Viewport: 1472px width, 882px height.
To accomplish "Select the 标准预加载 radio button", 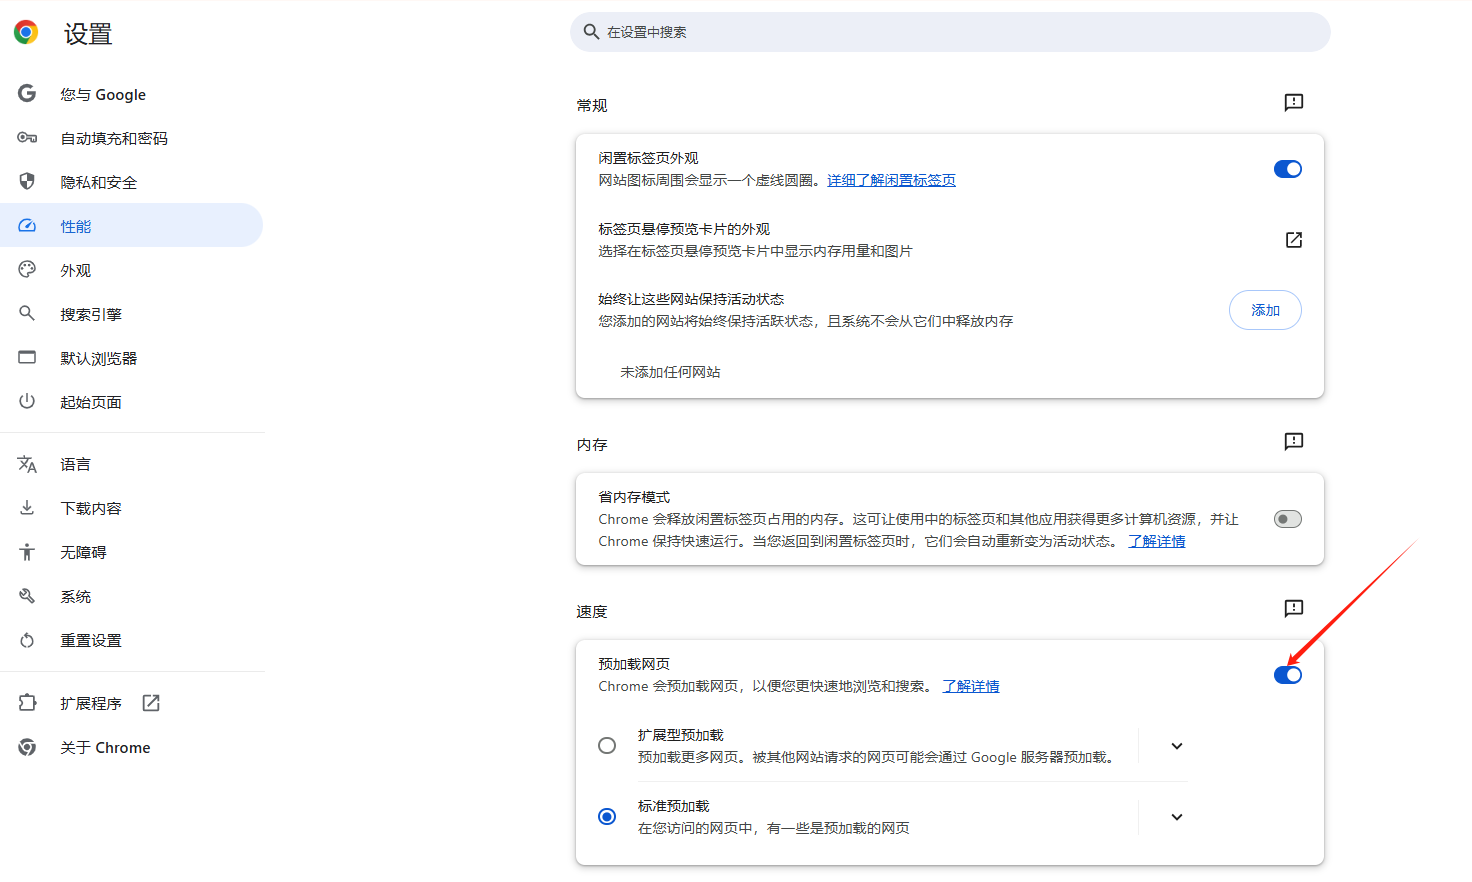I will (x=607, y=817).
